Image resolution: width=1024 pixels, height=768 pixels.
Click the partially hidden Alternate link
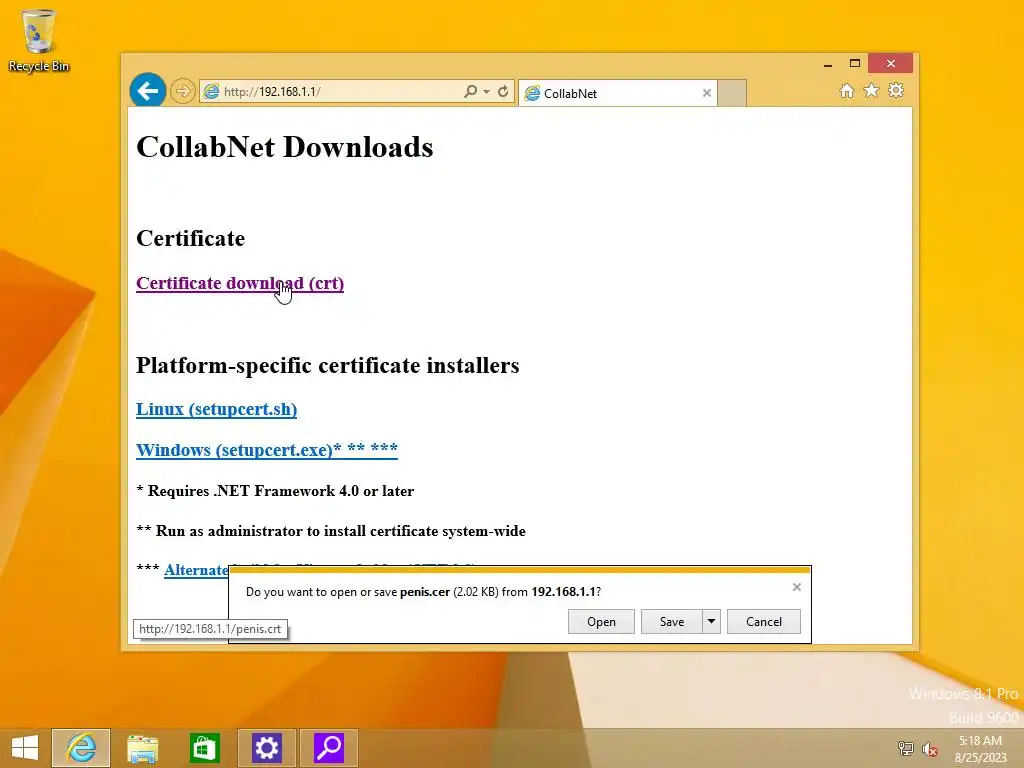[x=196, y=569]
